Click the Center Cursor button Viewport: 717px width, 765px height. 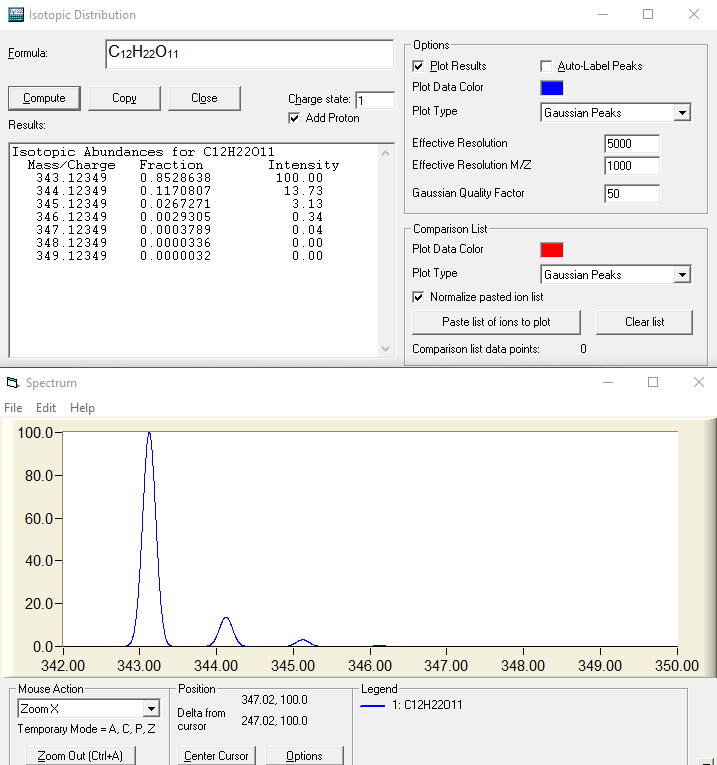tap(216, 756)
